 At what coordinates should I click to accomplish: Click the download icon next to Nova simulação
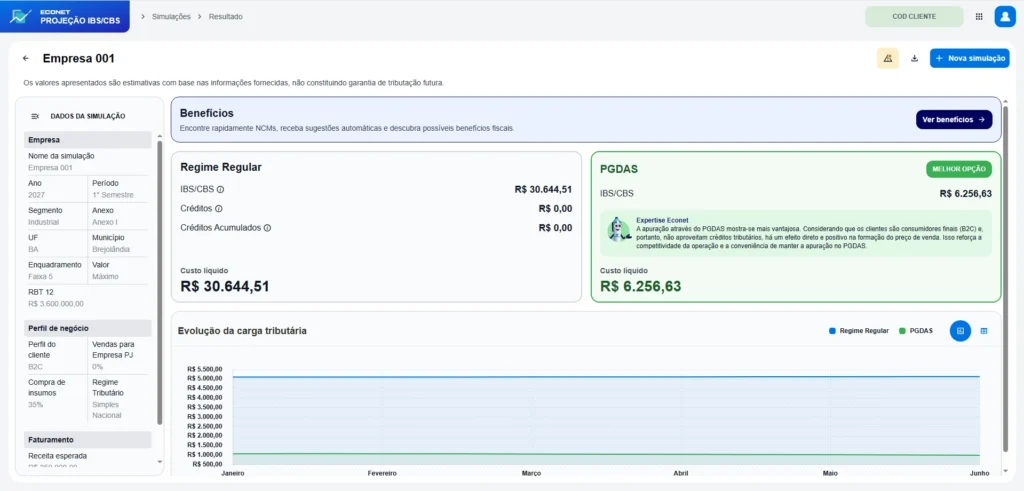914,58
